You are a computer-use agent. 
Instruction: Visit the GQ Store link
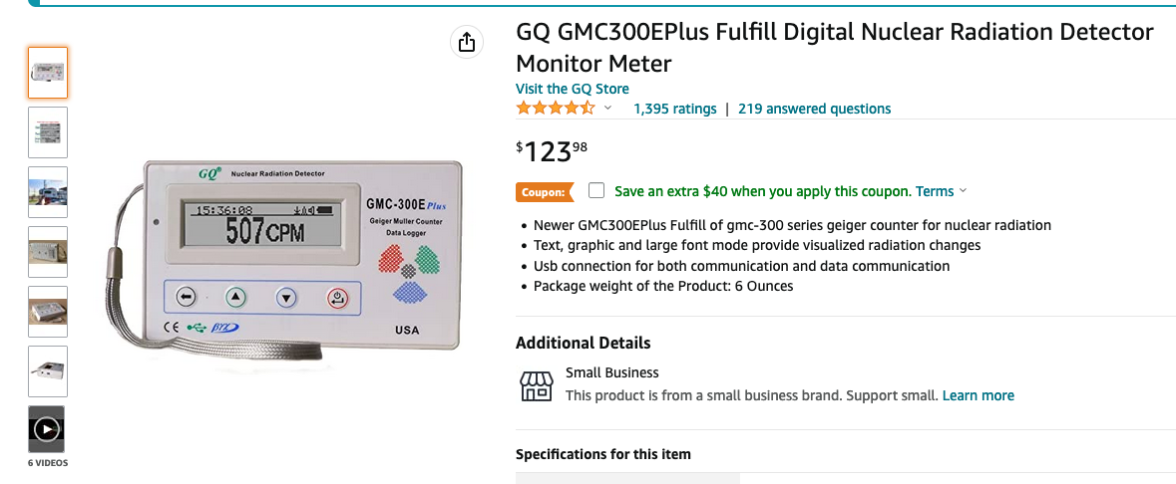[x=572, y=89]
